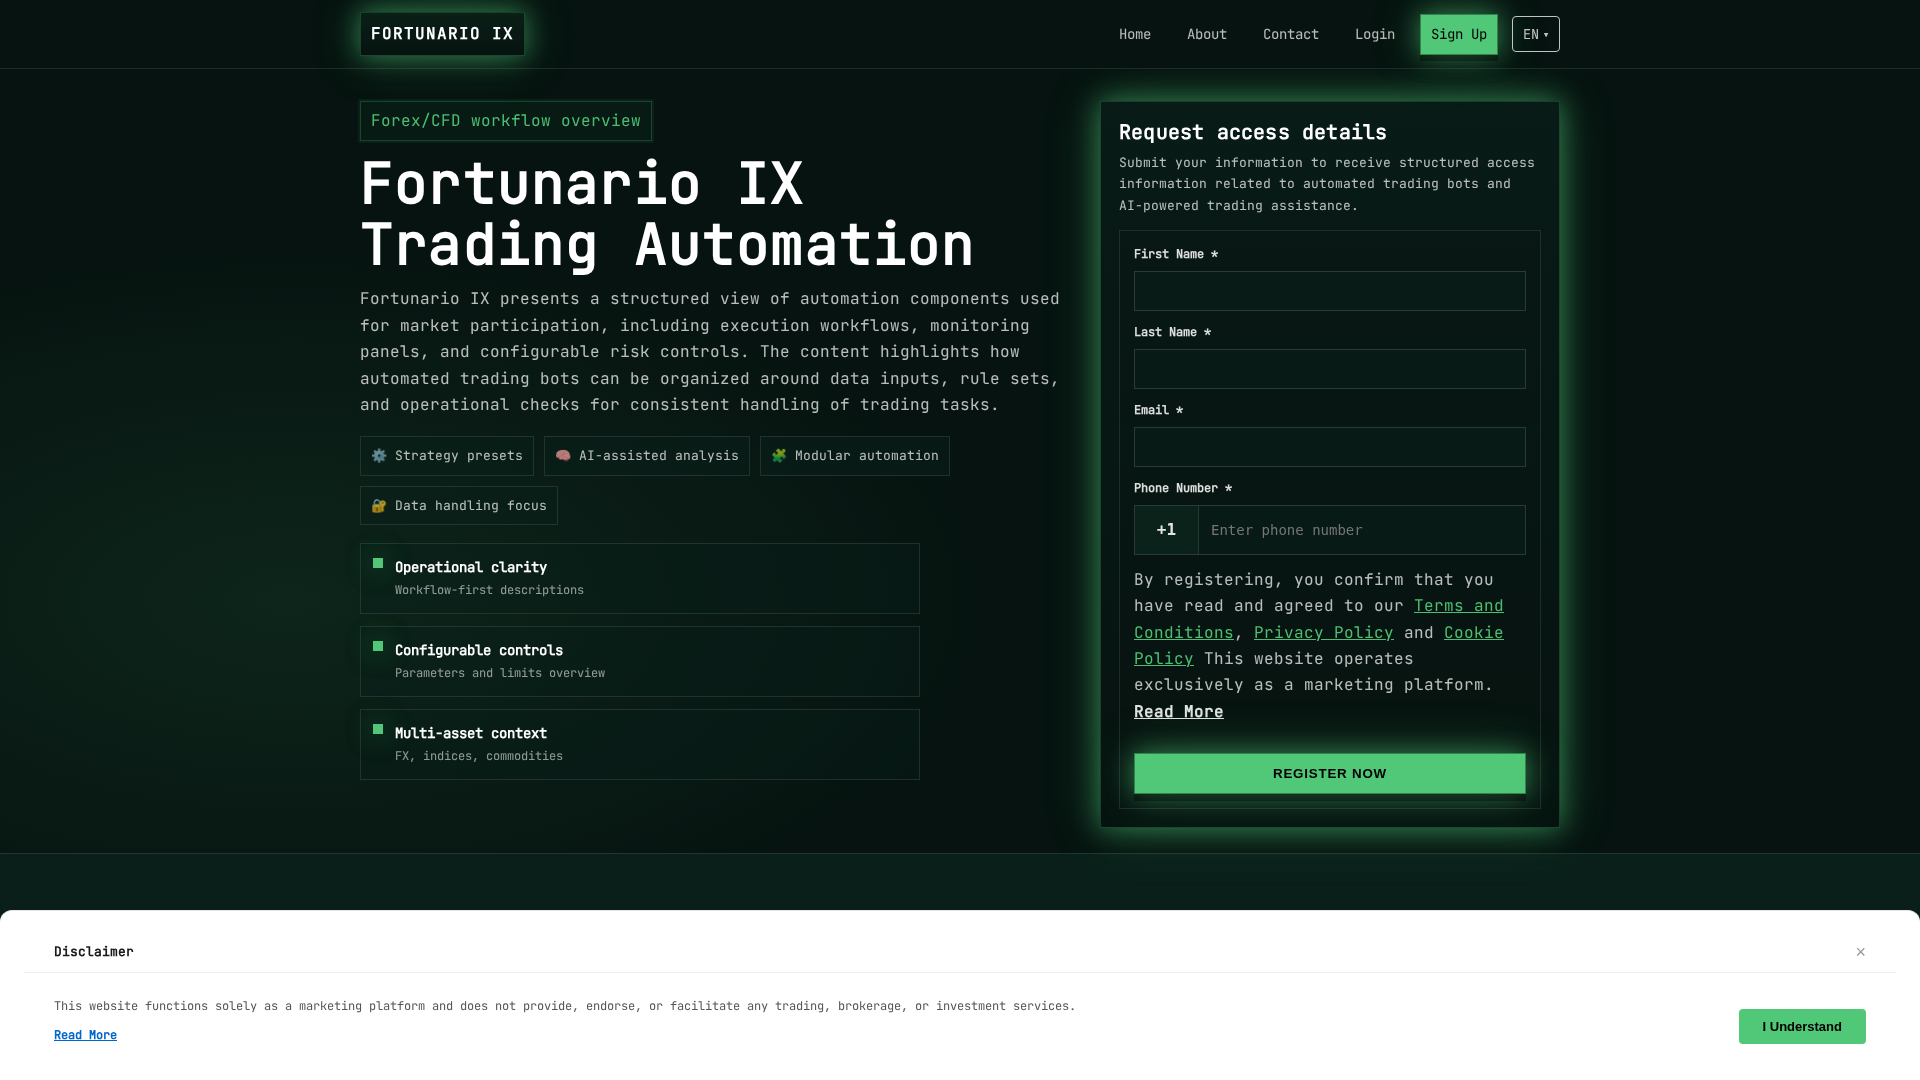Click the Phone Number * label
The width and height of the screenshot is (1920, 1080).
coord(1183,488)
